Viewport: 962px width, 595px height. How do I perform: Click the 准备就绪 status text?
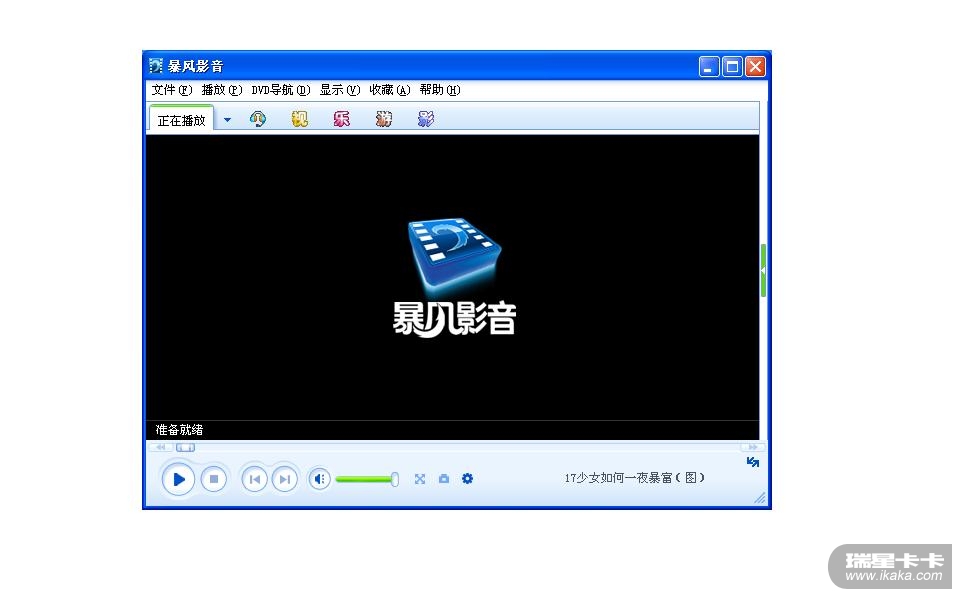click(179, 430)
